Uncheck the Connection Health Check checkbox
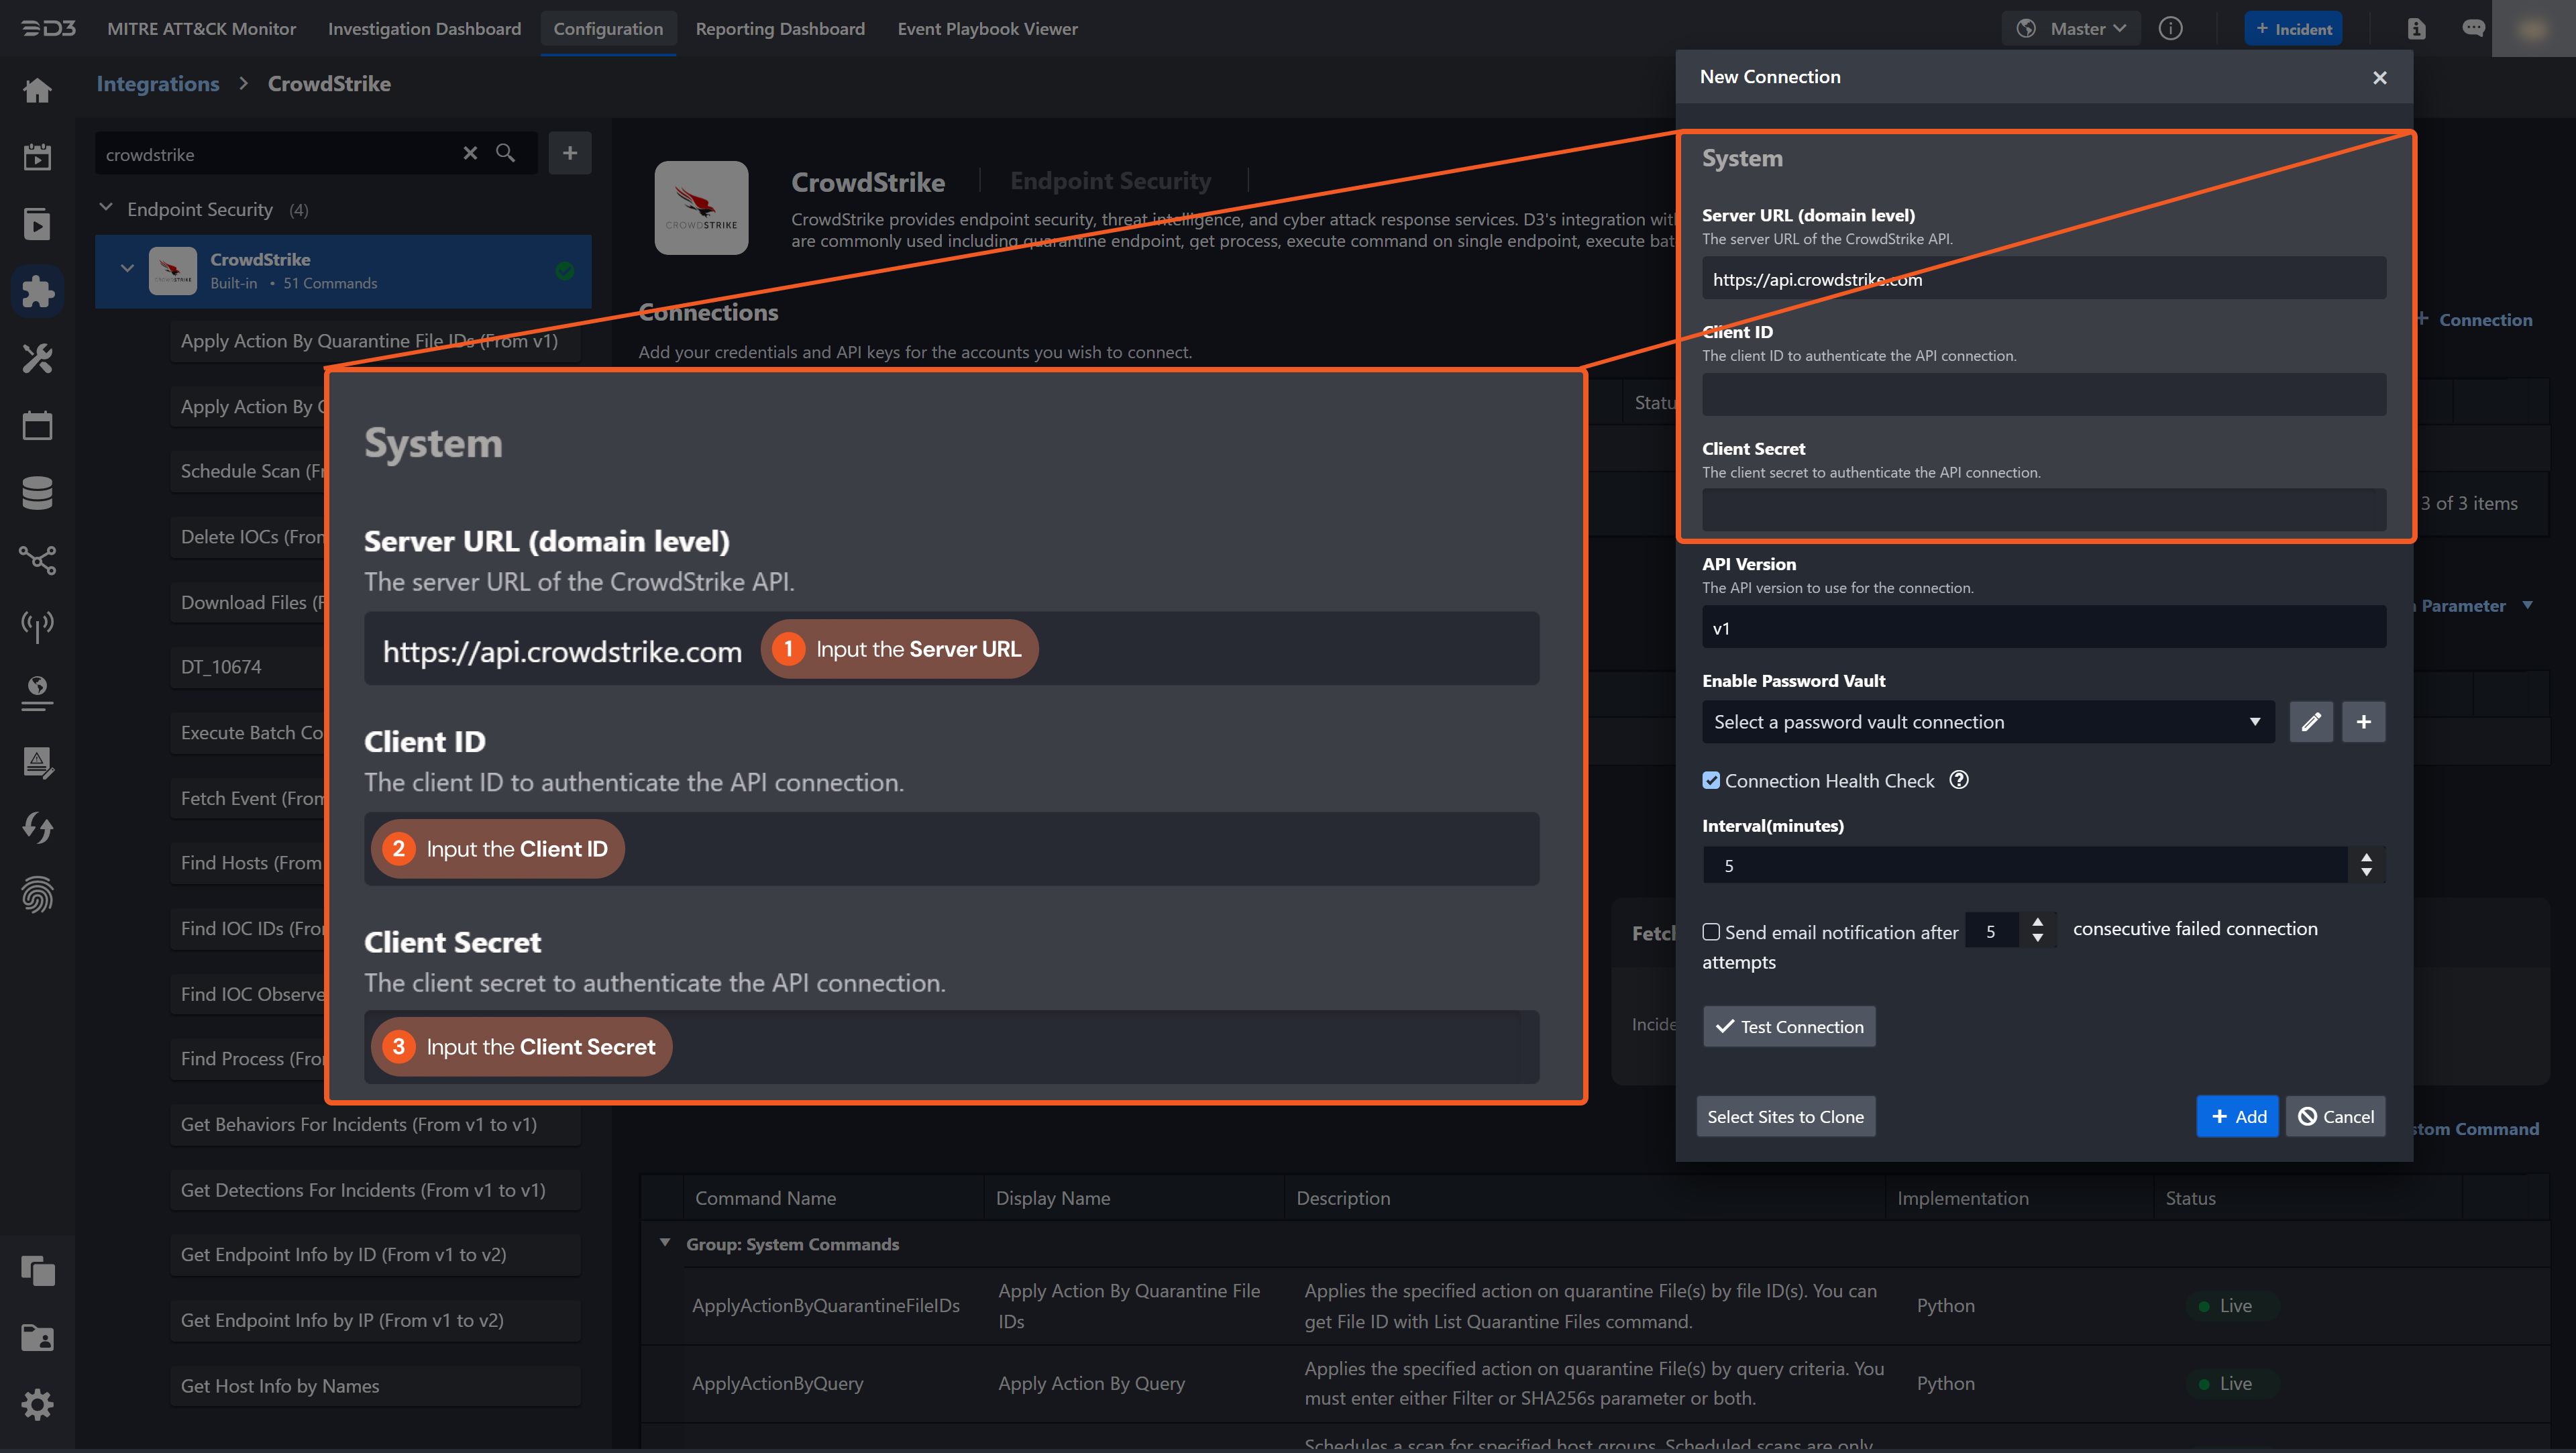The width and height of the screenshot is (2576, 1453). [1711, 780]
